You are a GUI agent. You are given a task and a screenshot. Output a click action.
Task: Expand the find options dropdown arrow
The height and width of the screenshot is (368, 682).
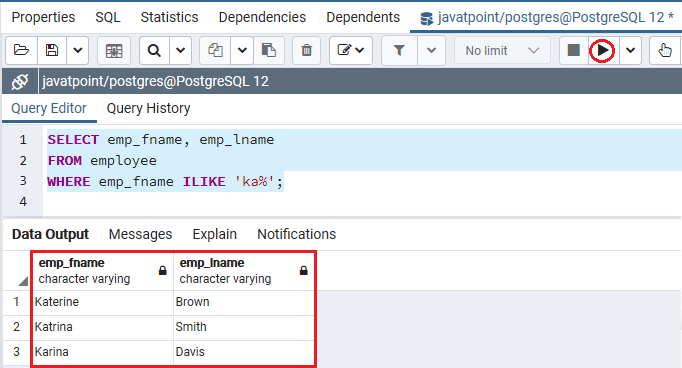(x=181, y=50)
